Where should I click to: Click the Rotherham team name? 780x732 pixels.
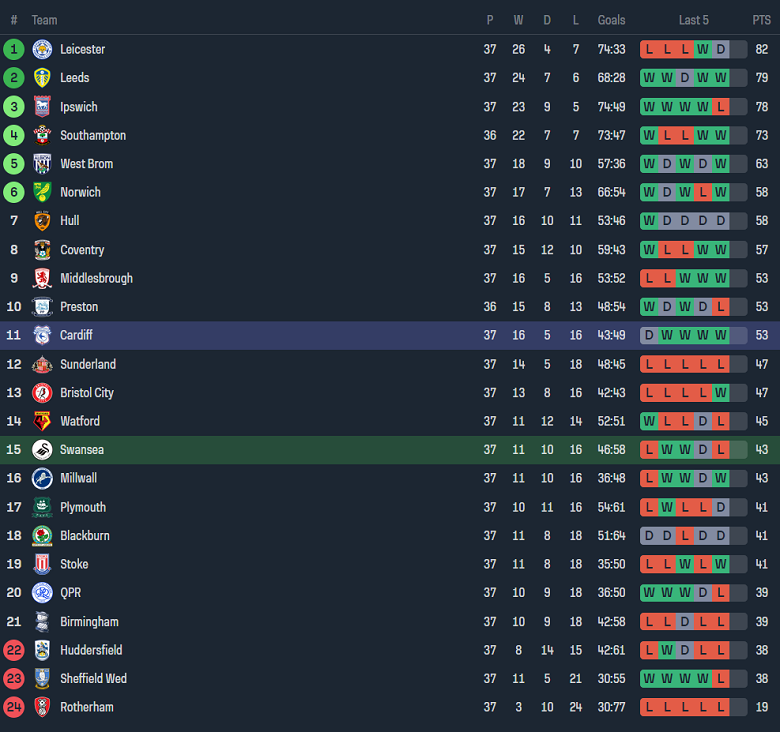[87, 707]
